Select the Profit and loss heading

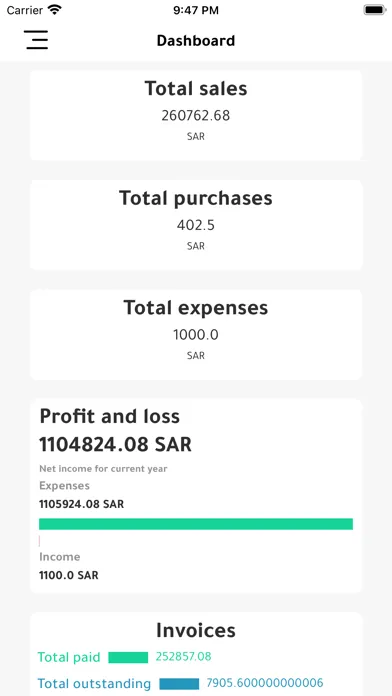click(110, 416)
